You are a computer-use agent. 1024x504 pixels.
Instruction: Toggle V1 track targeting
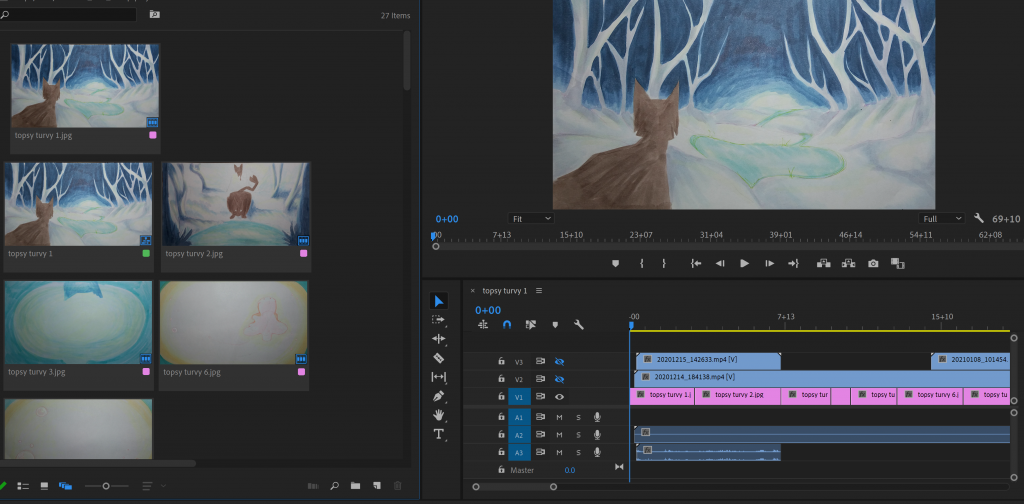(x=519, y=396)
